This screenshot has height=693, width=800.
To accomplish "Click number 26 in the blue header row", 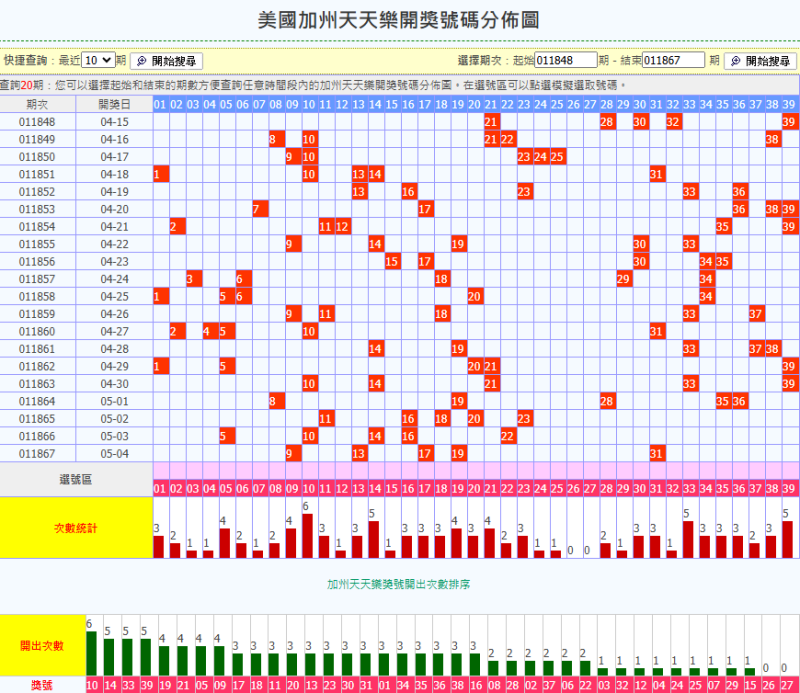I will [573, 104].
